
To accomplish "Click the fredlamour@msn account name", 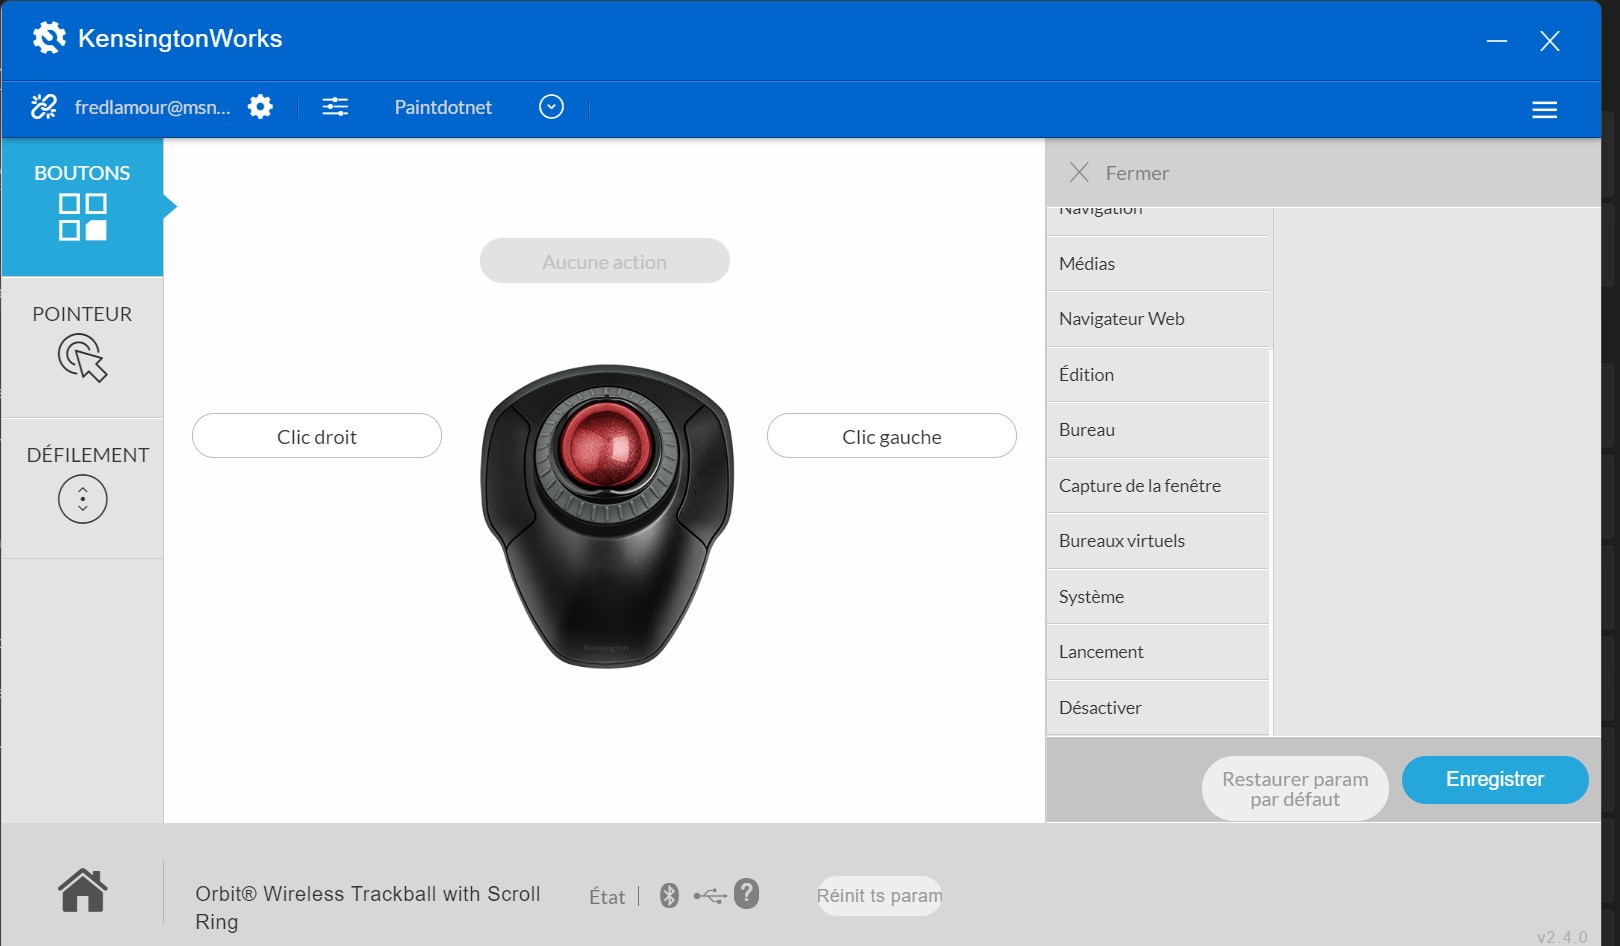I will coord(152,107).
